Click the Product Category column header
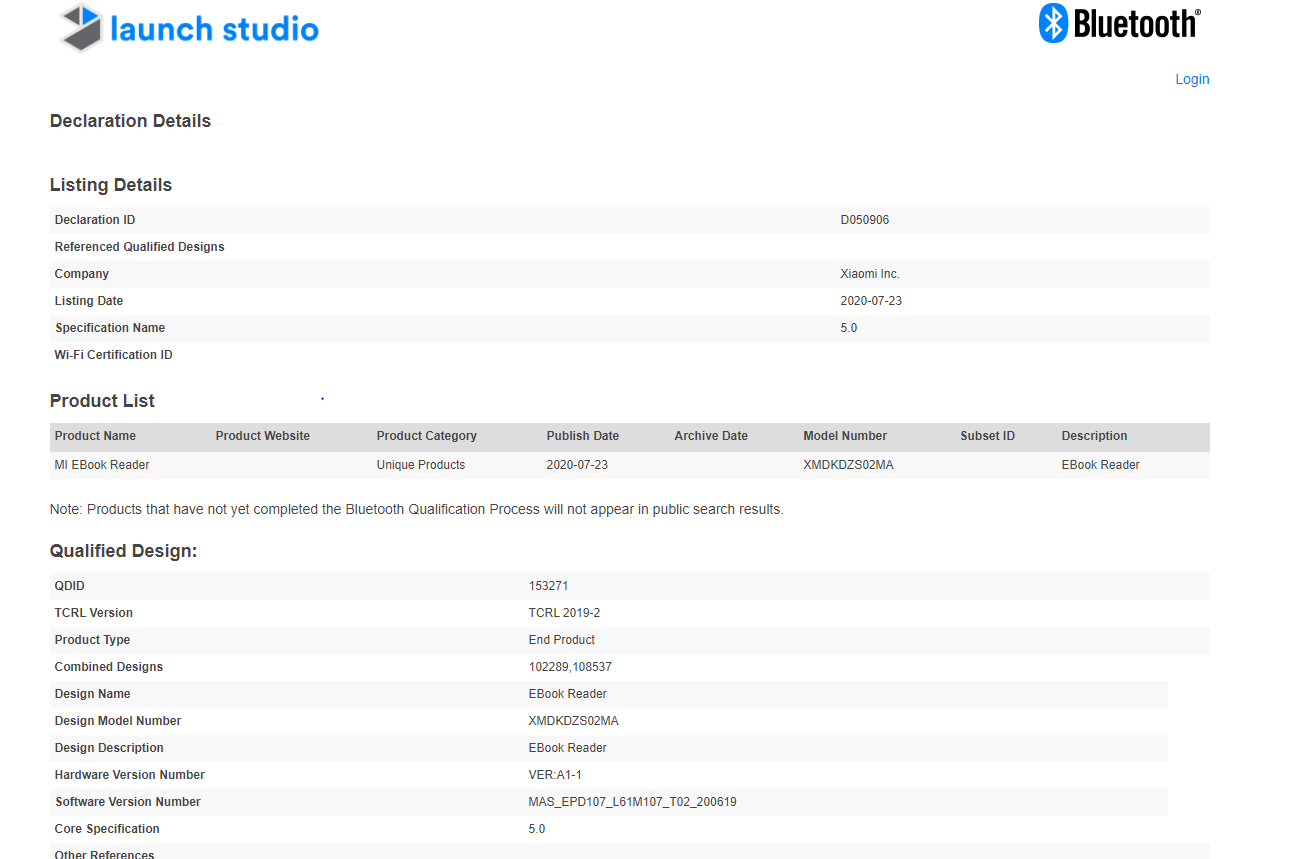1316x859 pixels. (x=427, y=436)
